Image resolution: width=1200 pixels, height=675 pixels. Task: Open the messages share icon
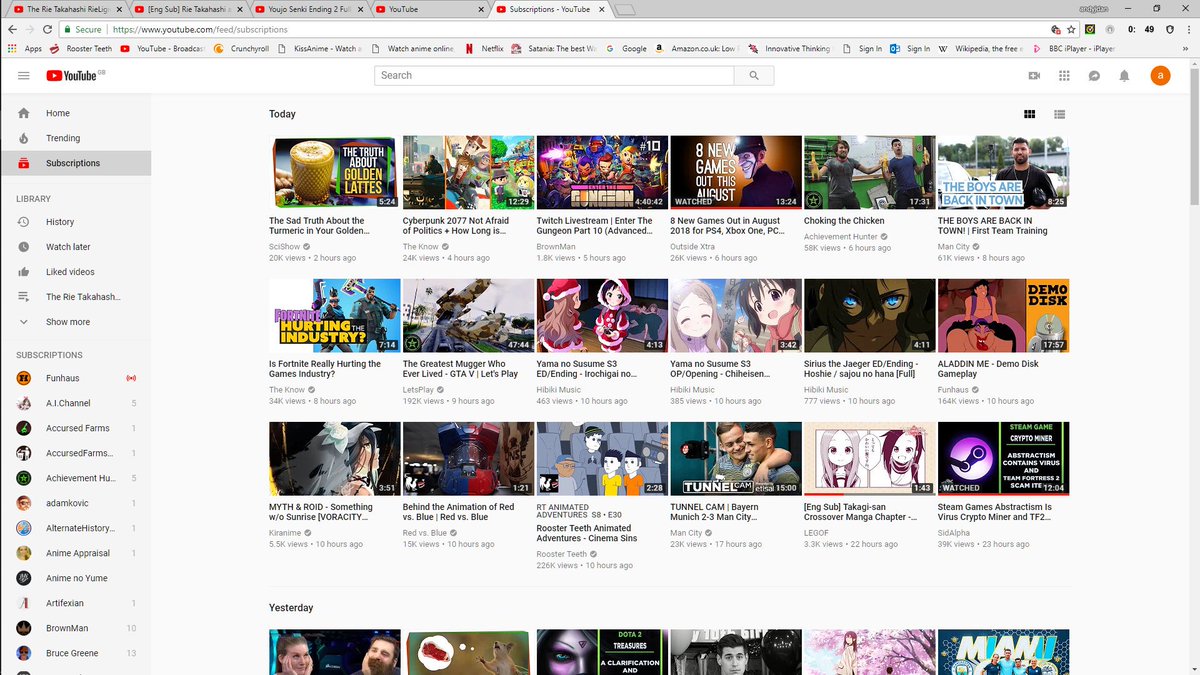1094,76
